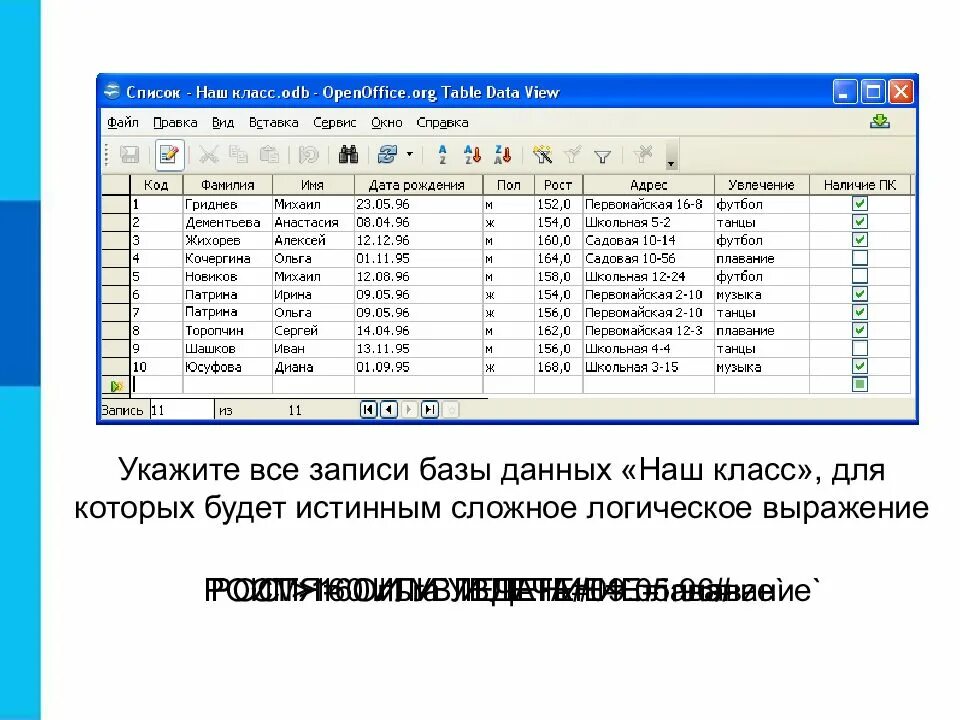This screenshot has width=960, height=720.
Task: Click the Remove Filter/Sort icon
Action: pyautogui.click(x=643, y=154)
